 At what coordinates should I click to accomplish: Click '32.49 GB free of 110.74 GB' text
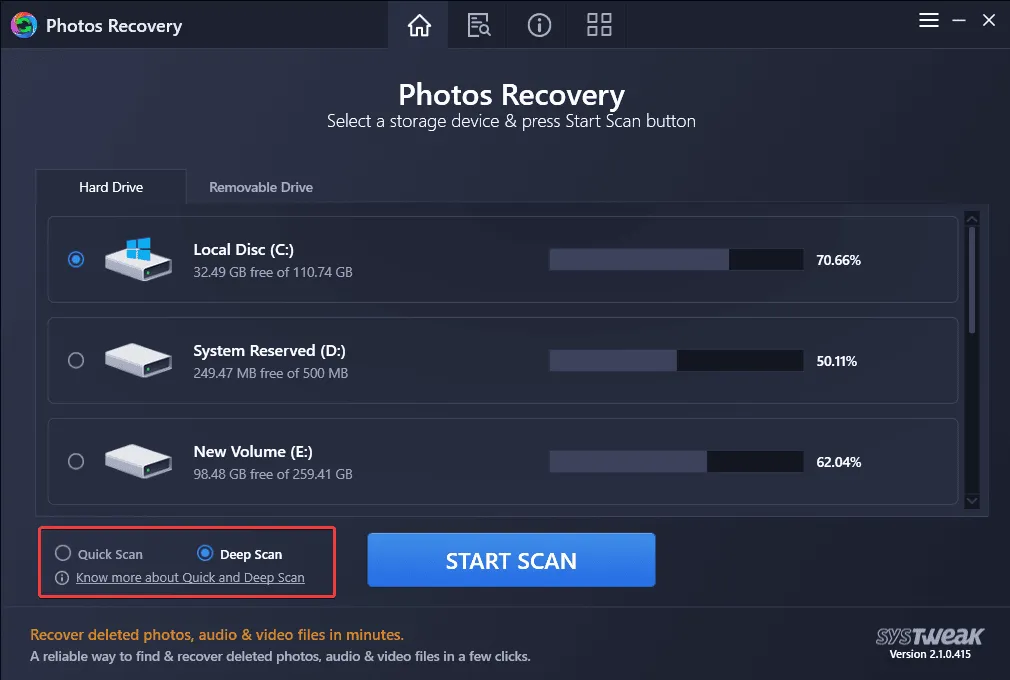[x=273, y=272]
